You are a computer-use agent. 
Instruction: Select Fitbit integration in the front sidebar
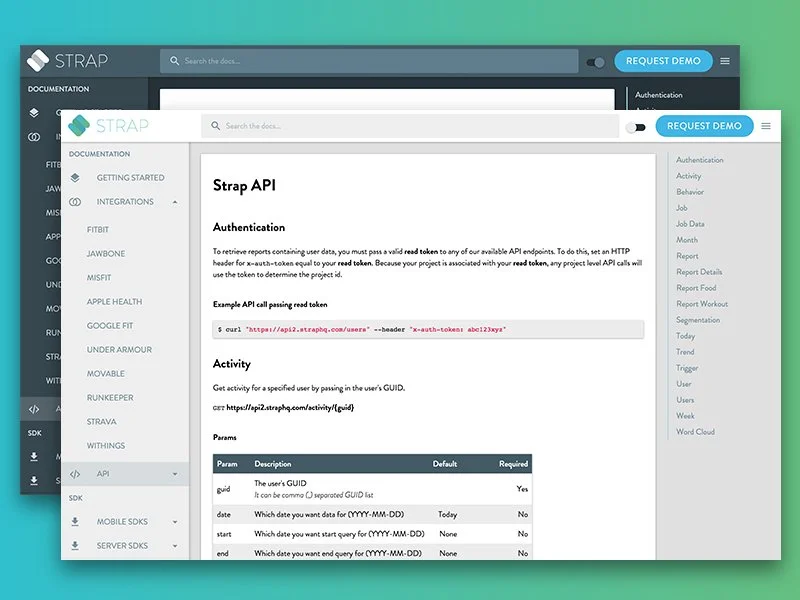click(97, 230)
